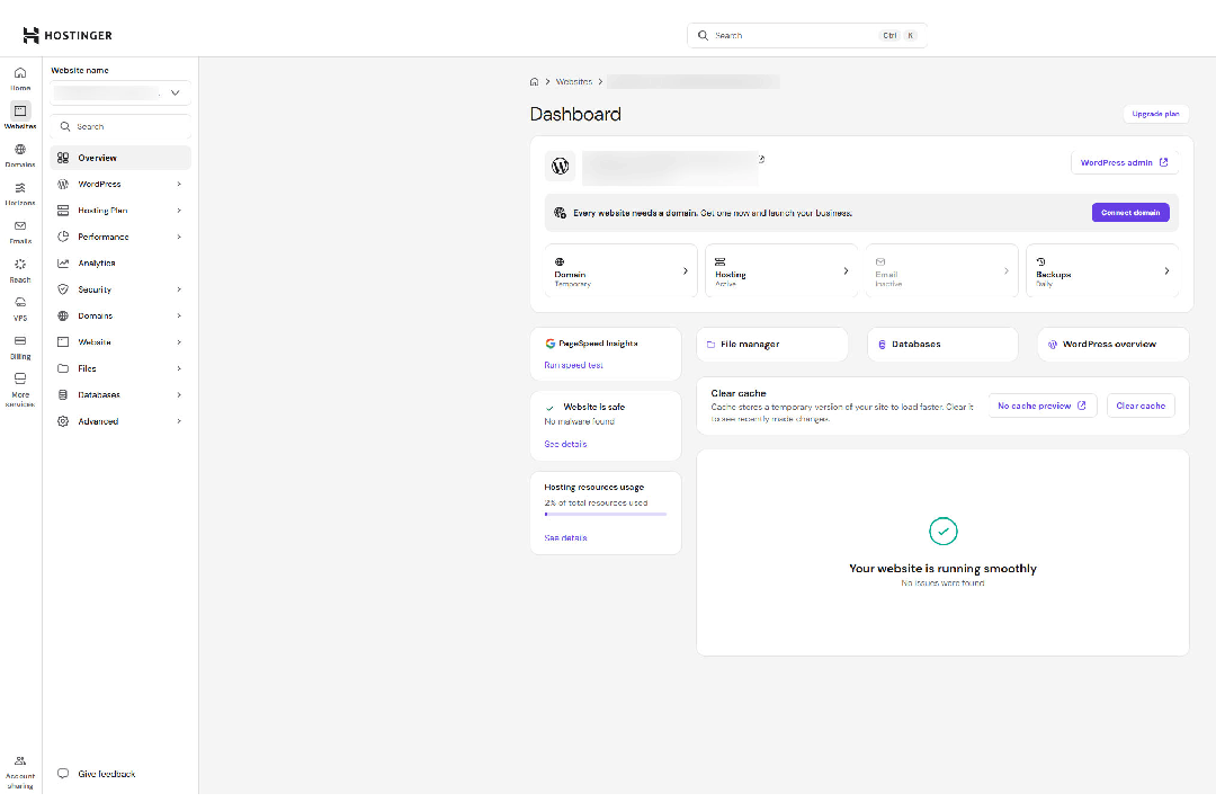The image size is (1216, 811).
Task: Expand Databases in the sidebar menu
Action: (x=120, y=395)
